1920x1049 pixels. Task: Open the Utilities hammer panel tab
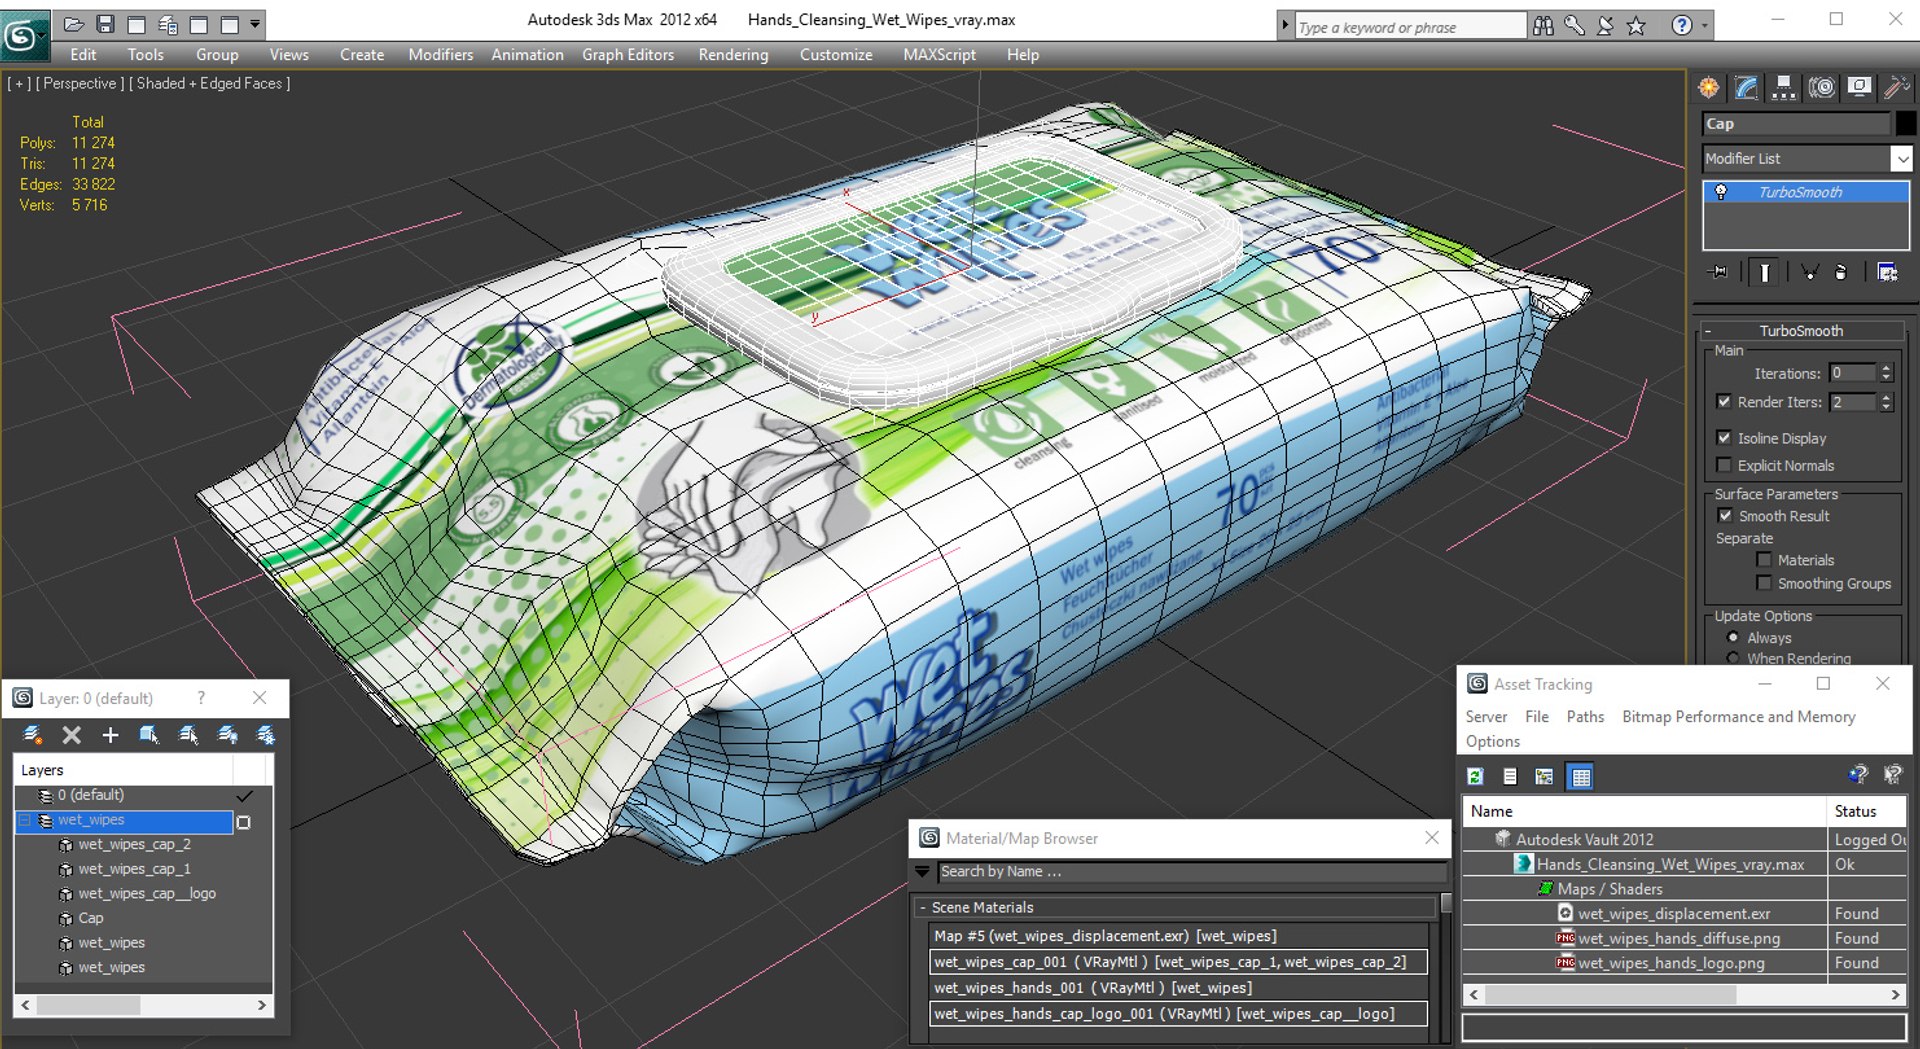click(1896, 88)
